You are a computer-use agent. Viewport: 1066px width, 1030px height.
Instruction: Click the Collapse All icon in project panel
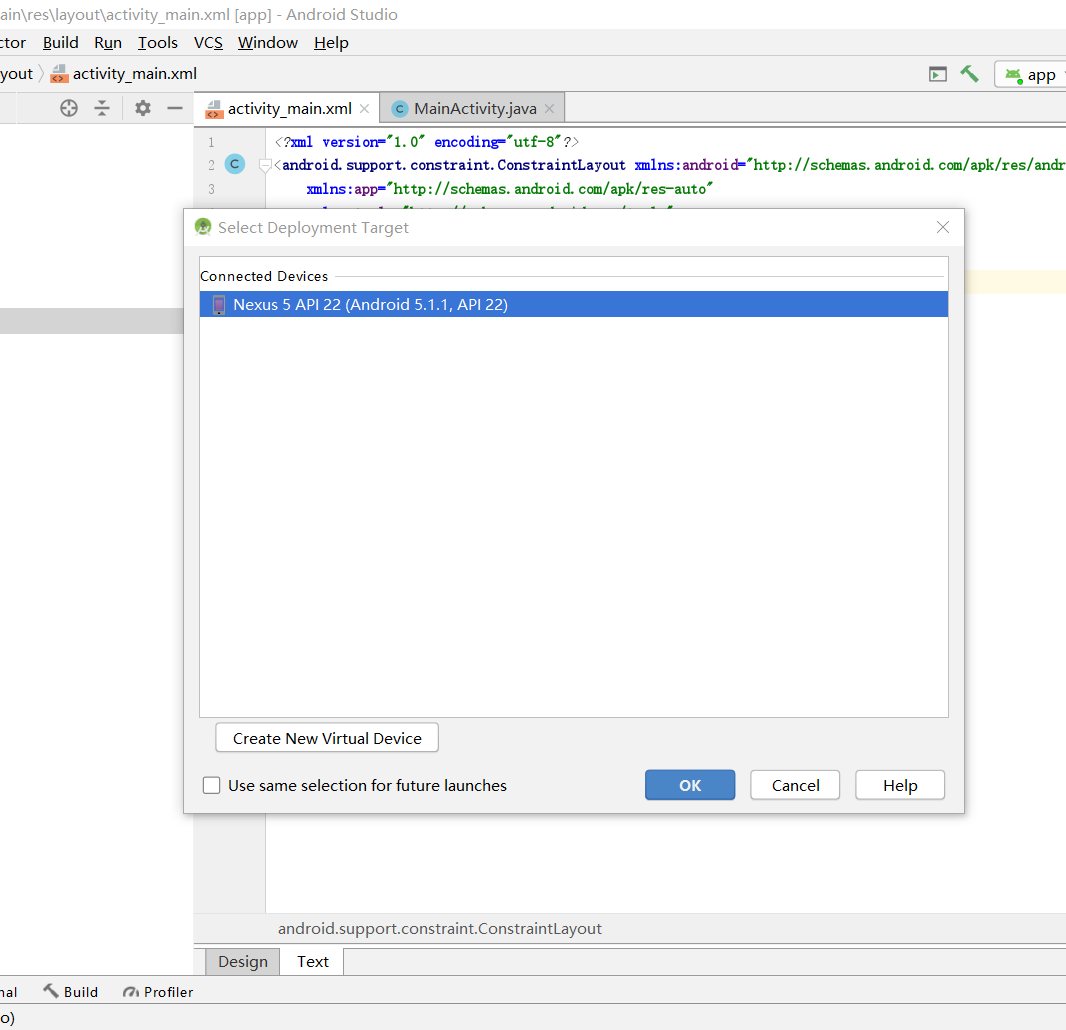[102, 108]
